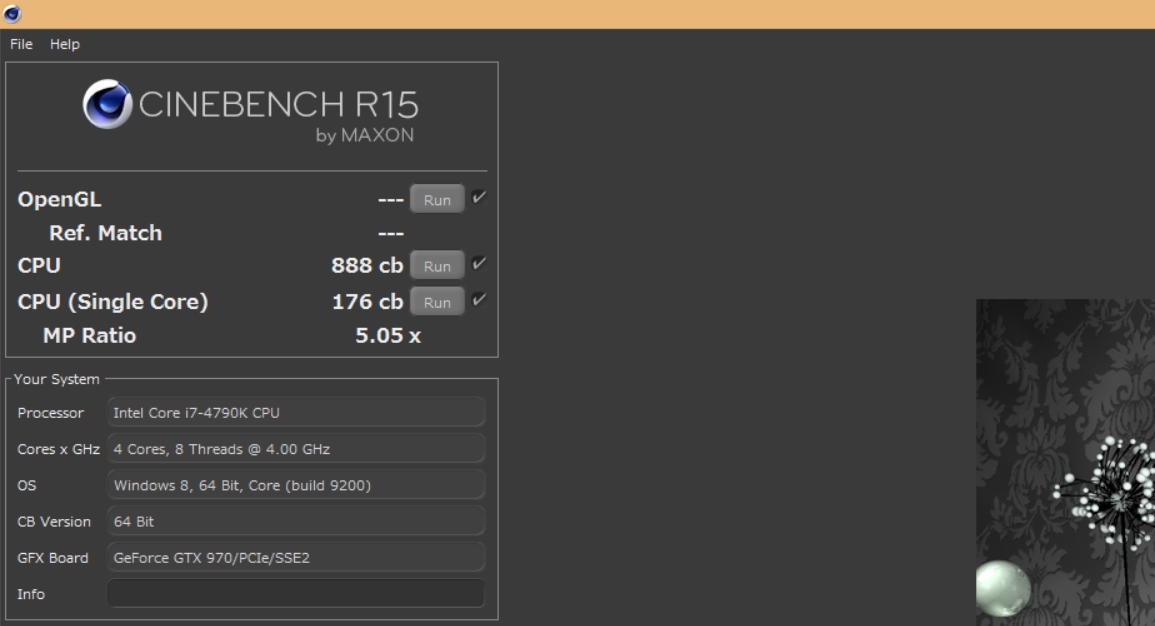1155x626 pixels.
Task: Toggle the CPU (Single Core) test checkbox
Action: click(479, 300)
